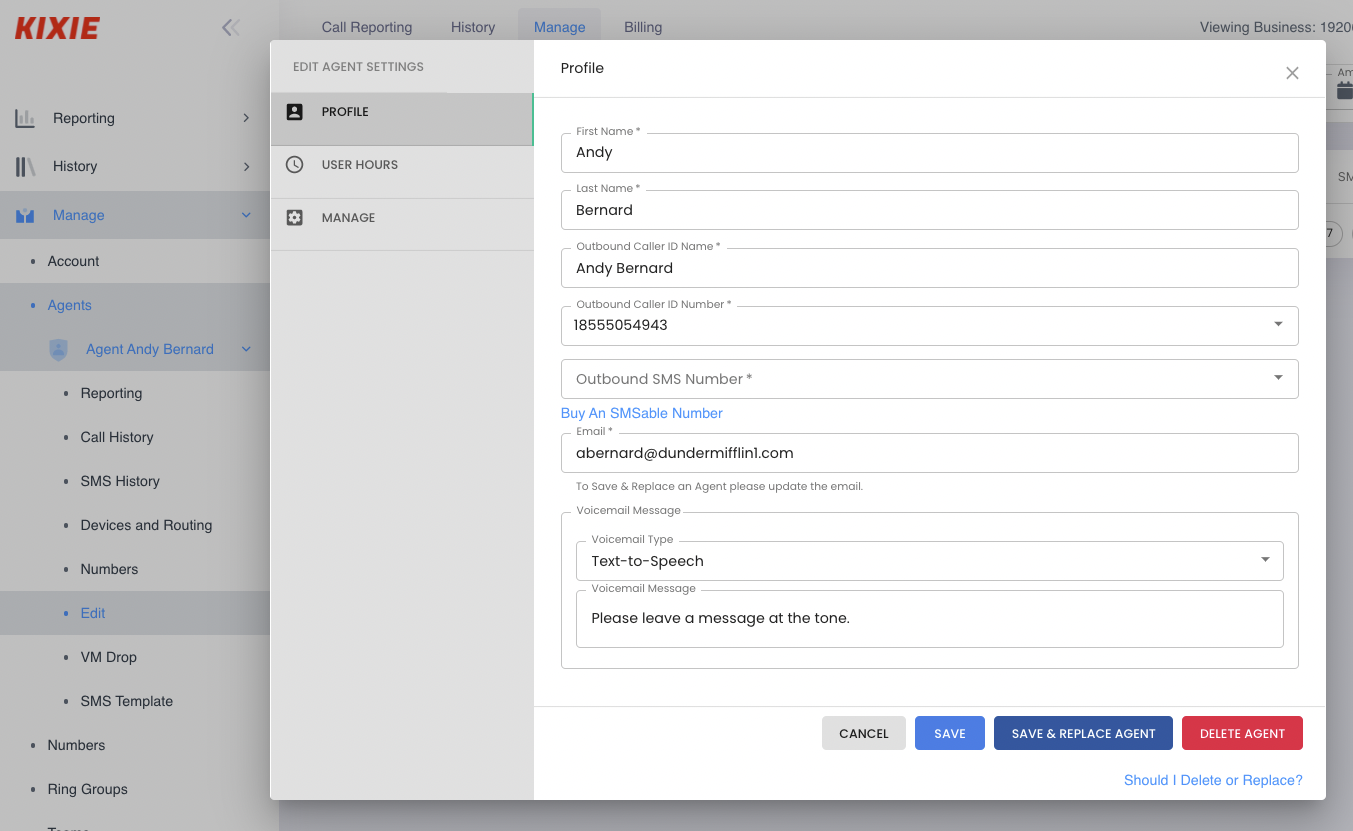Click the Voicemail Message text area
The height and width of the screenshot is (831, 1353).
click(930, 618)
